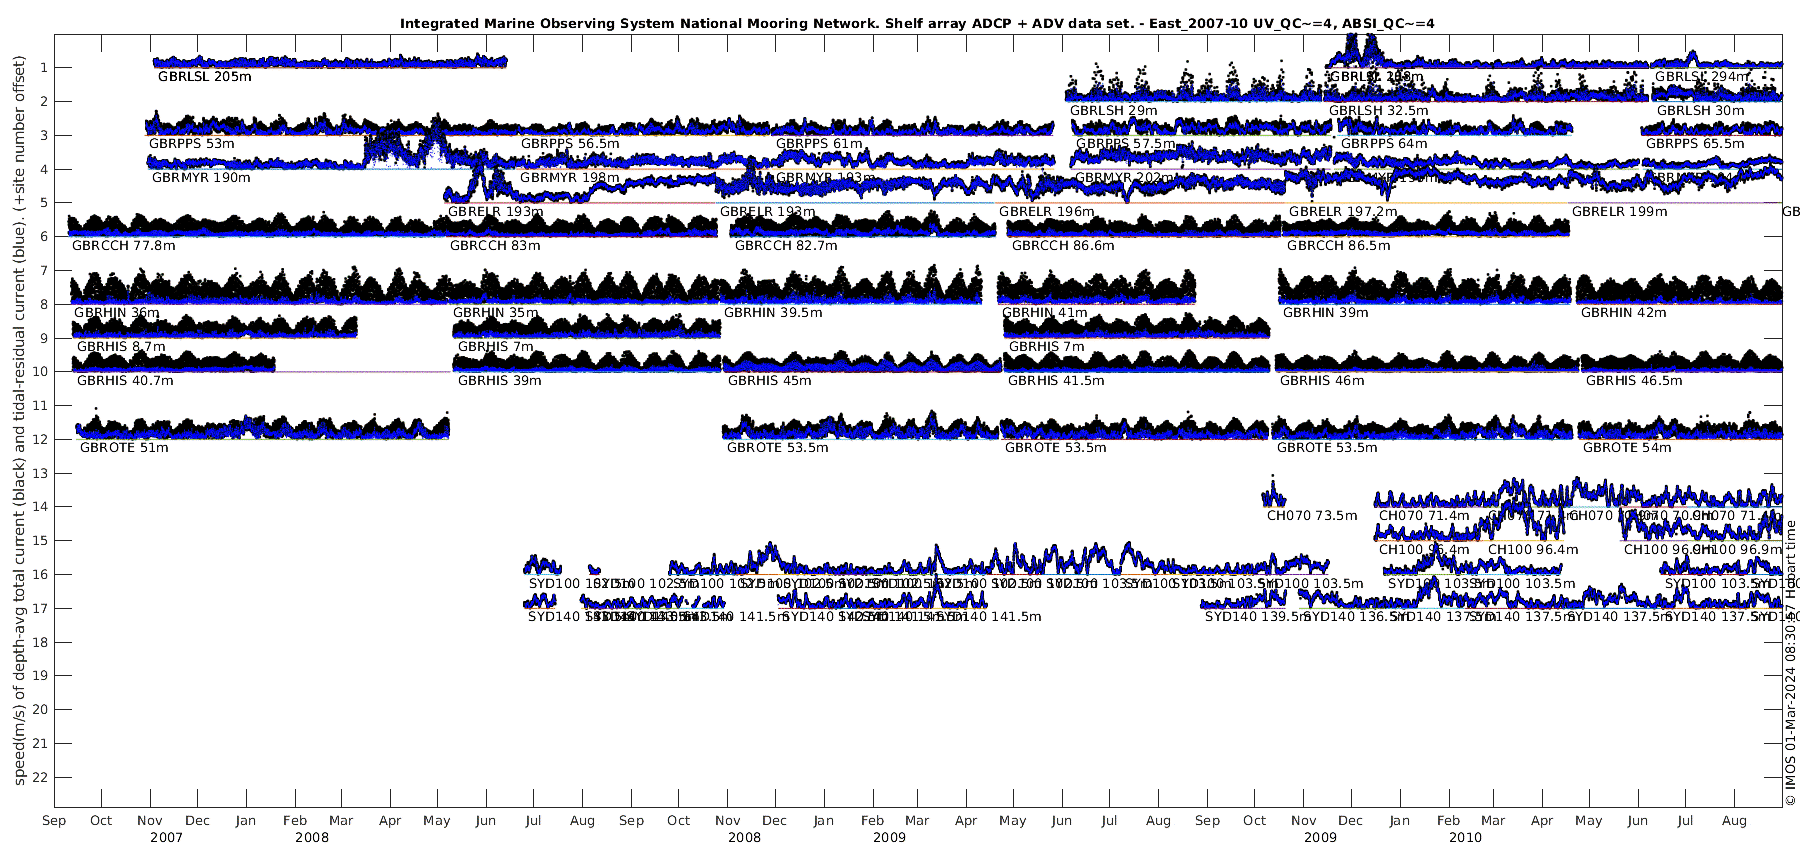Pick the 'GBRELR 196m' label
This screenshot has height=850, width=1800.
coord(1047,212)
